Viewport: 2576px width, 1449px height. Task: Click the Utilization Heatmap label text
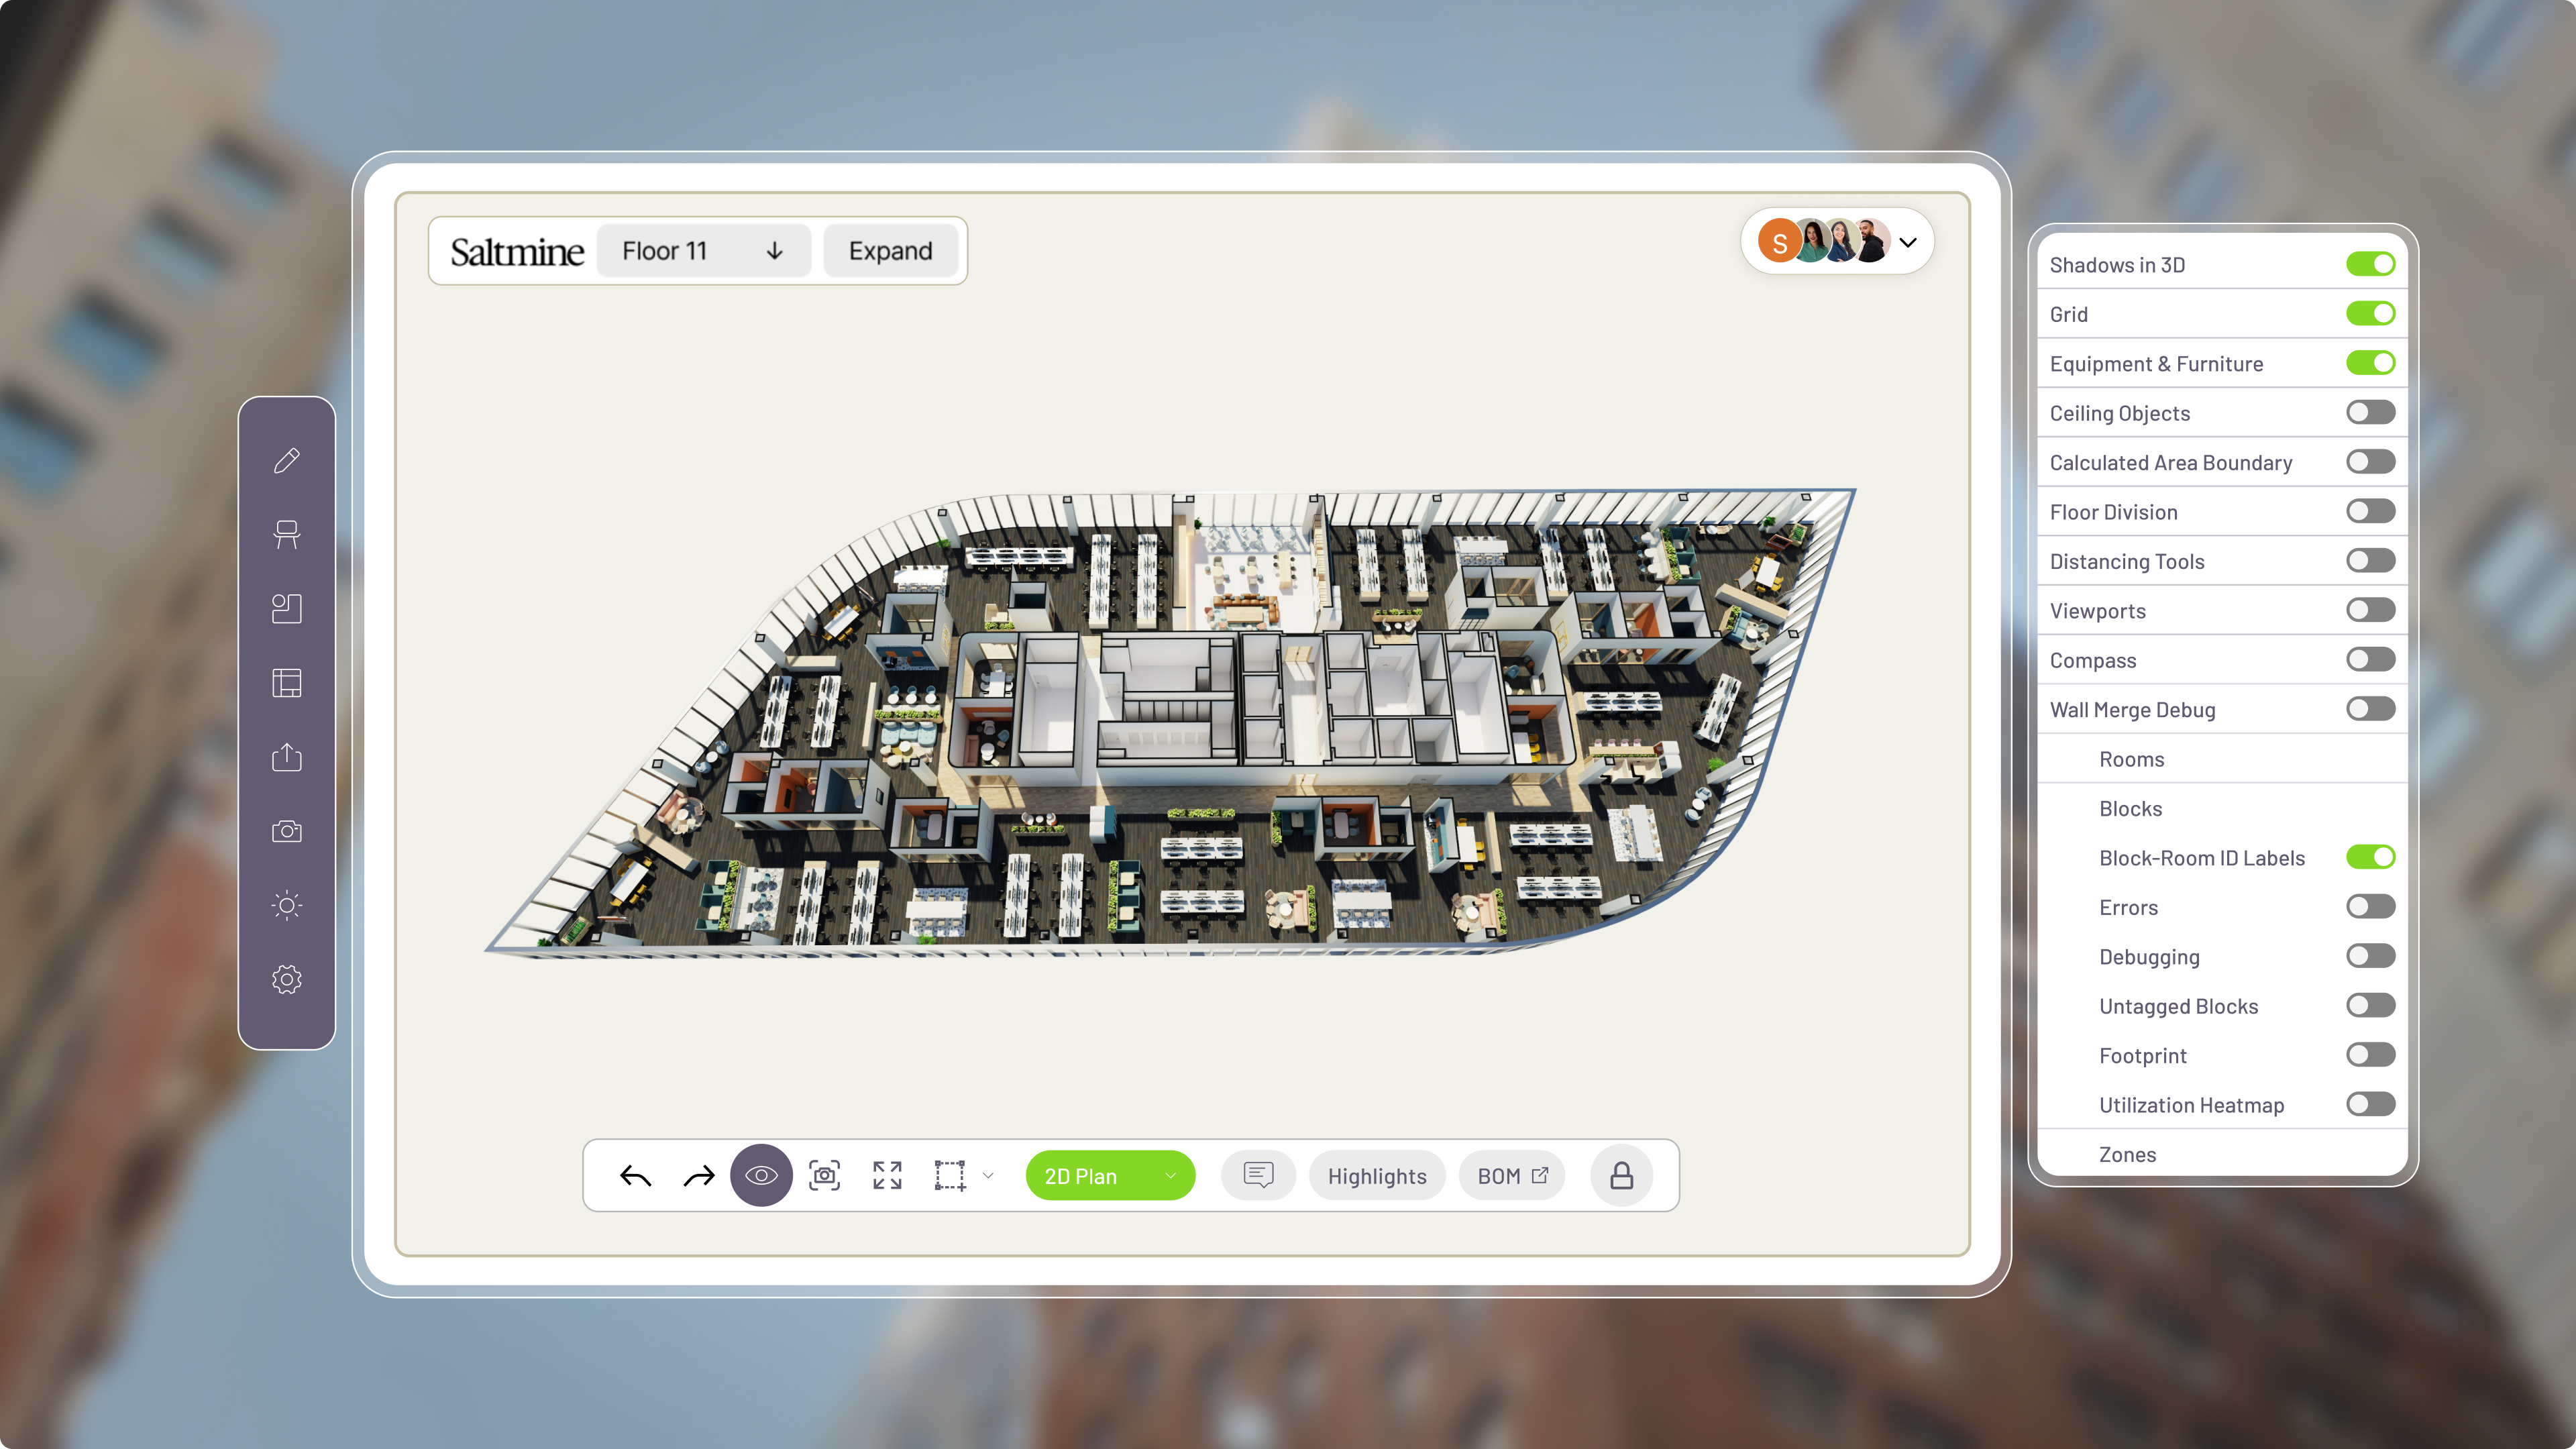2191,1105
